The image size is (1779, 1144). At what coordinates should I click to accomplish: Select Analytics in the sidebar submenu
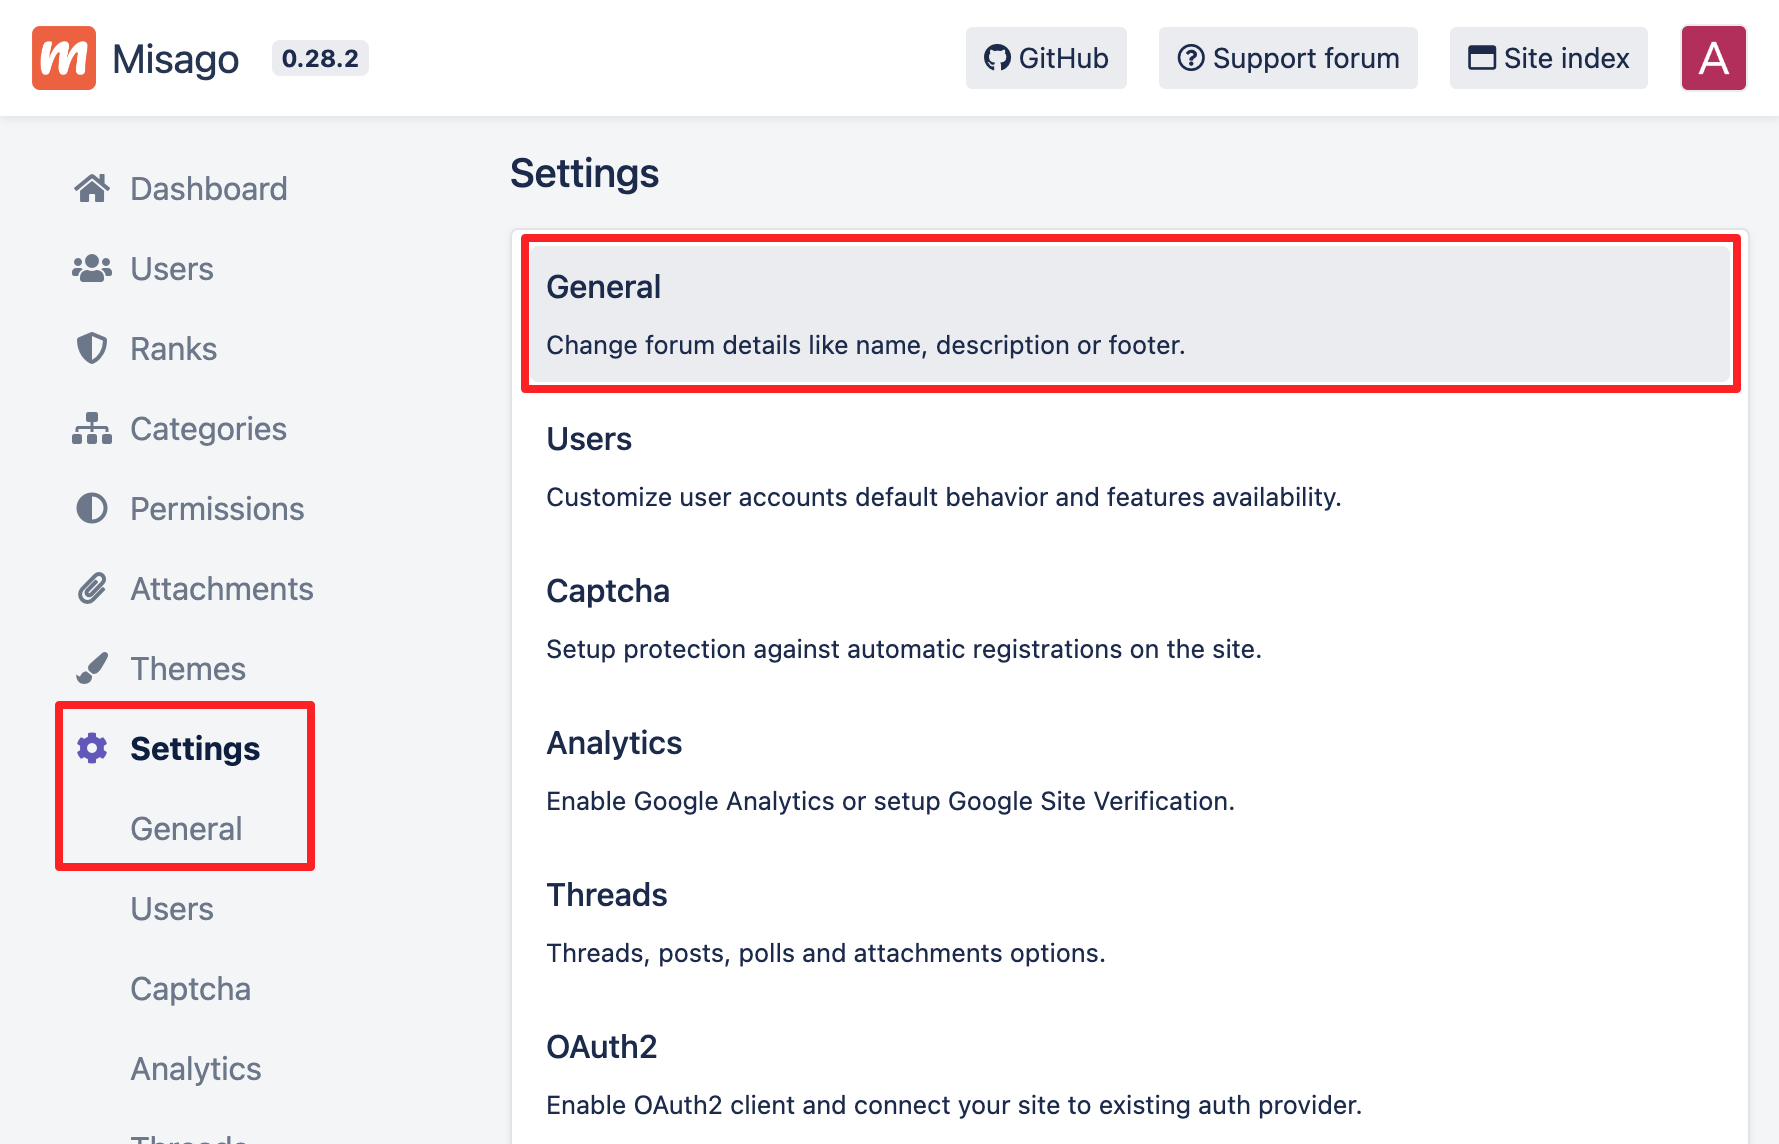[x=196, y=1069]
